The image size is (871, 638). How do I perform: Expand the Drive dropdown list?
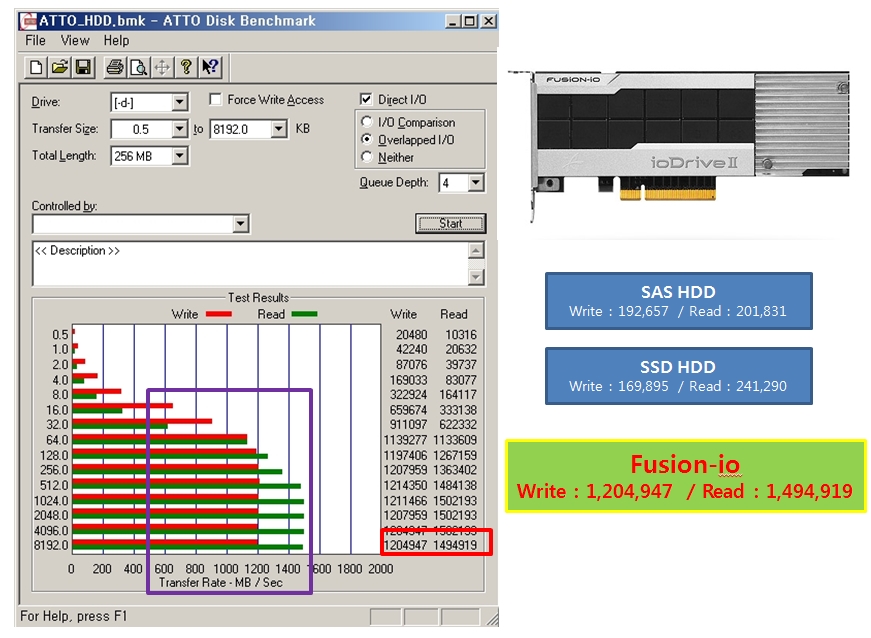[x=179, y=102]
